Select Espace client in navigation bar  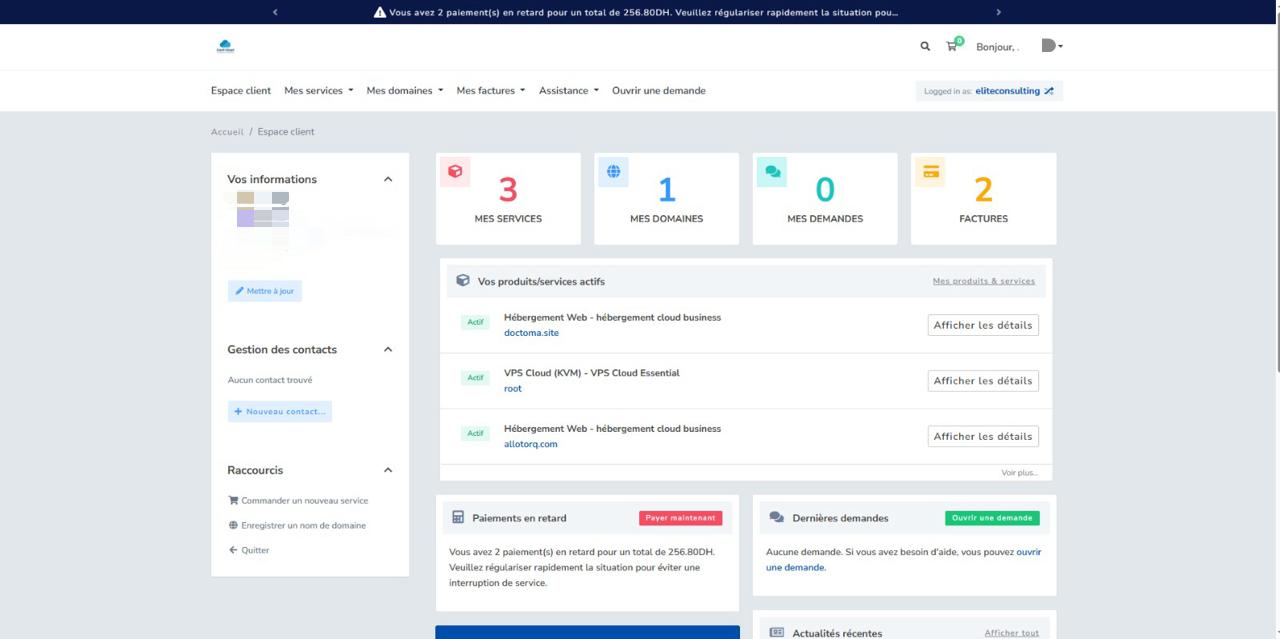pos(240,91)
